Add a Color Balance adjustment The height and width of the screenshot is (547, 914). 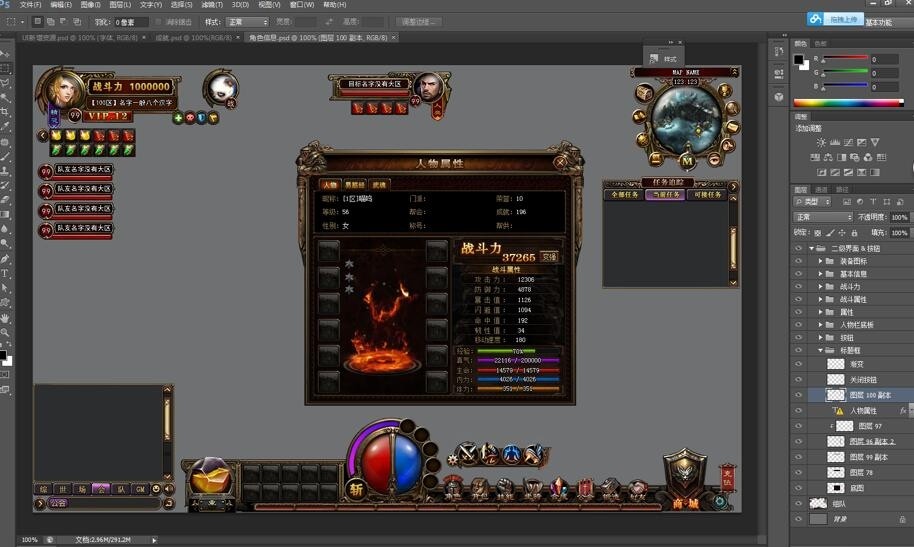[828, 157]
